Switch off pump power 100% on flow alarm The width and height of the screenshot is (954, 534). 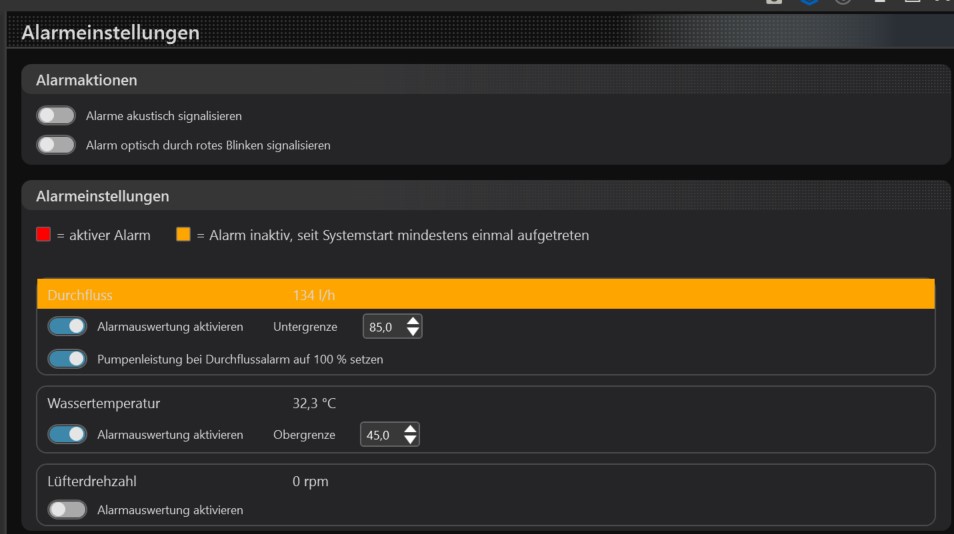point(67,358)
